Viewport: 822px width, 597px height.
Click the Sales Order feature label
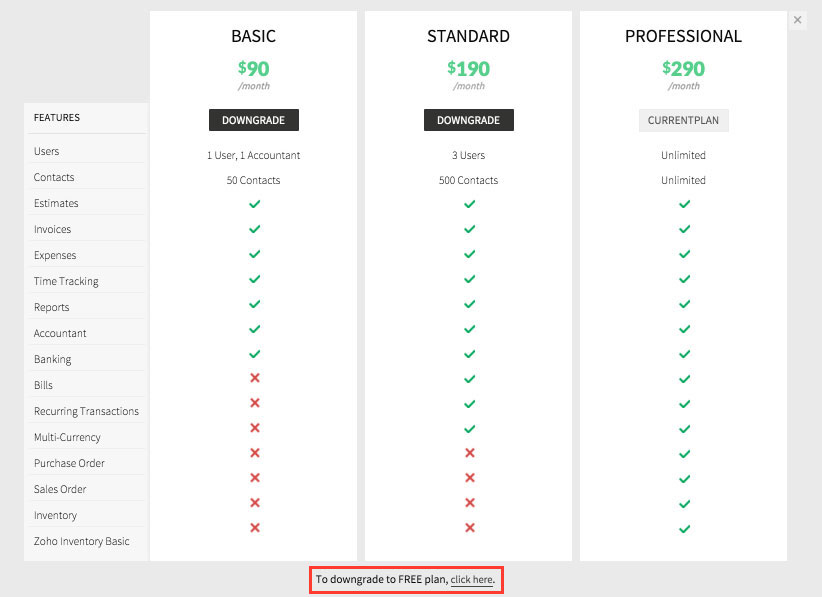click(60, 490)
